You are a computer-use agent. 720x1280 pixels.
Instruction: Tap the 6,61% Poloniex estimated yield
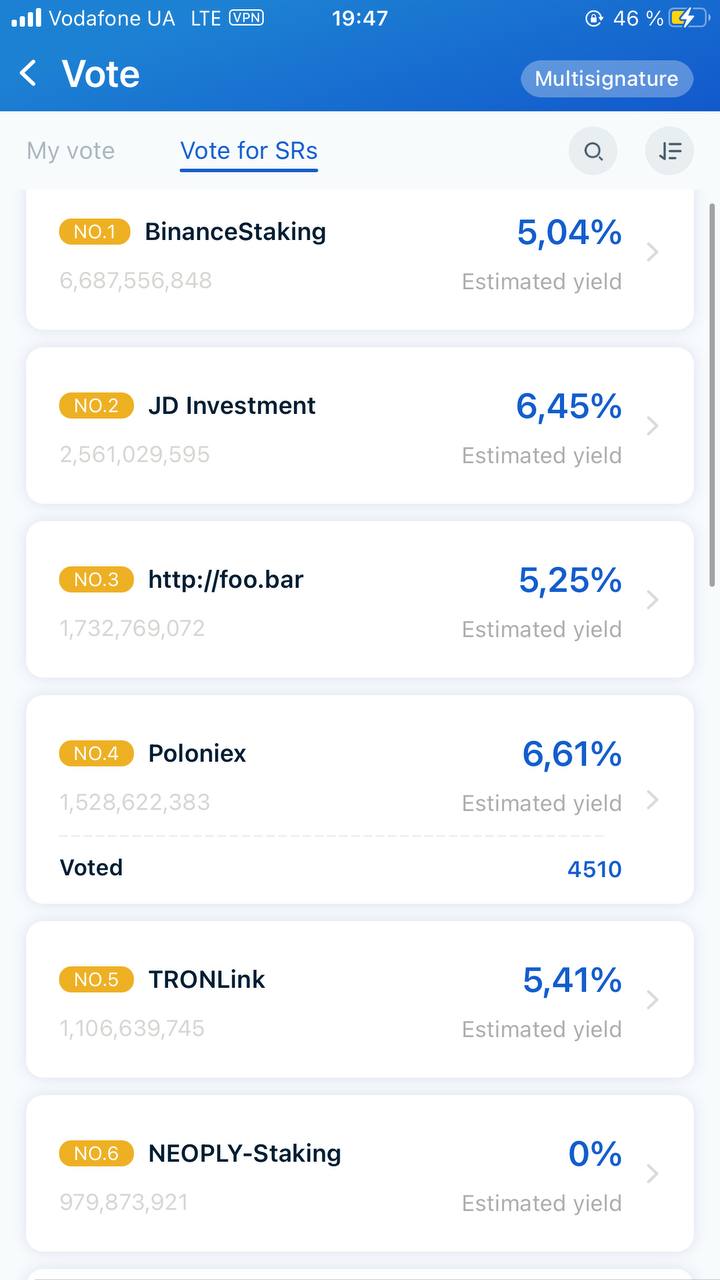(572, 754)
